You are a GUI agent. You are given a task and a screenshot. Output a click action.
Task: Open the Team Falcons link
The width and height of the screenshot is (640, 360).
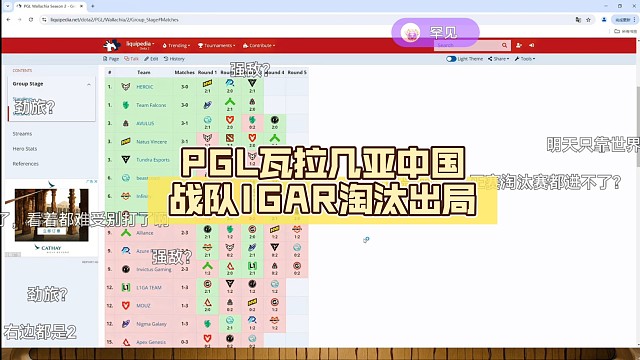click(x=151, y=105)
